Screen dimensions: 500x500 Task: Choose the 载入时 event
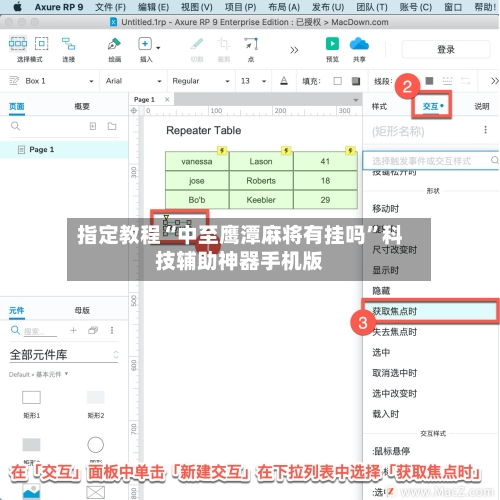(x=386, y=414)
